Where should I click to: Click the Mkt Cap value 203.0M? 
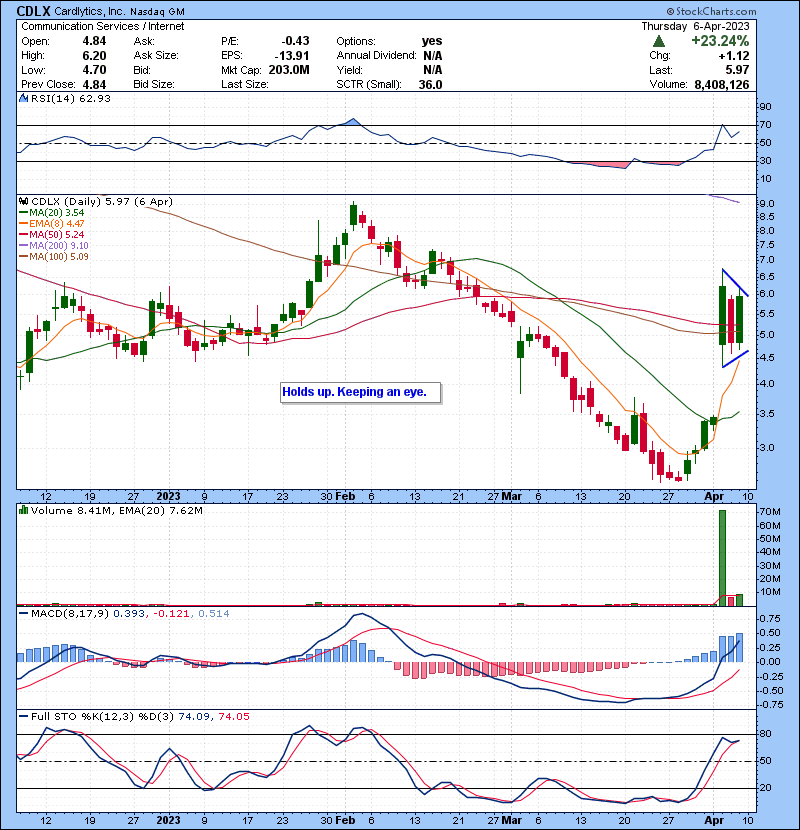pos(289,70)
